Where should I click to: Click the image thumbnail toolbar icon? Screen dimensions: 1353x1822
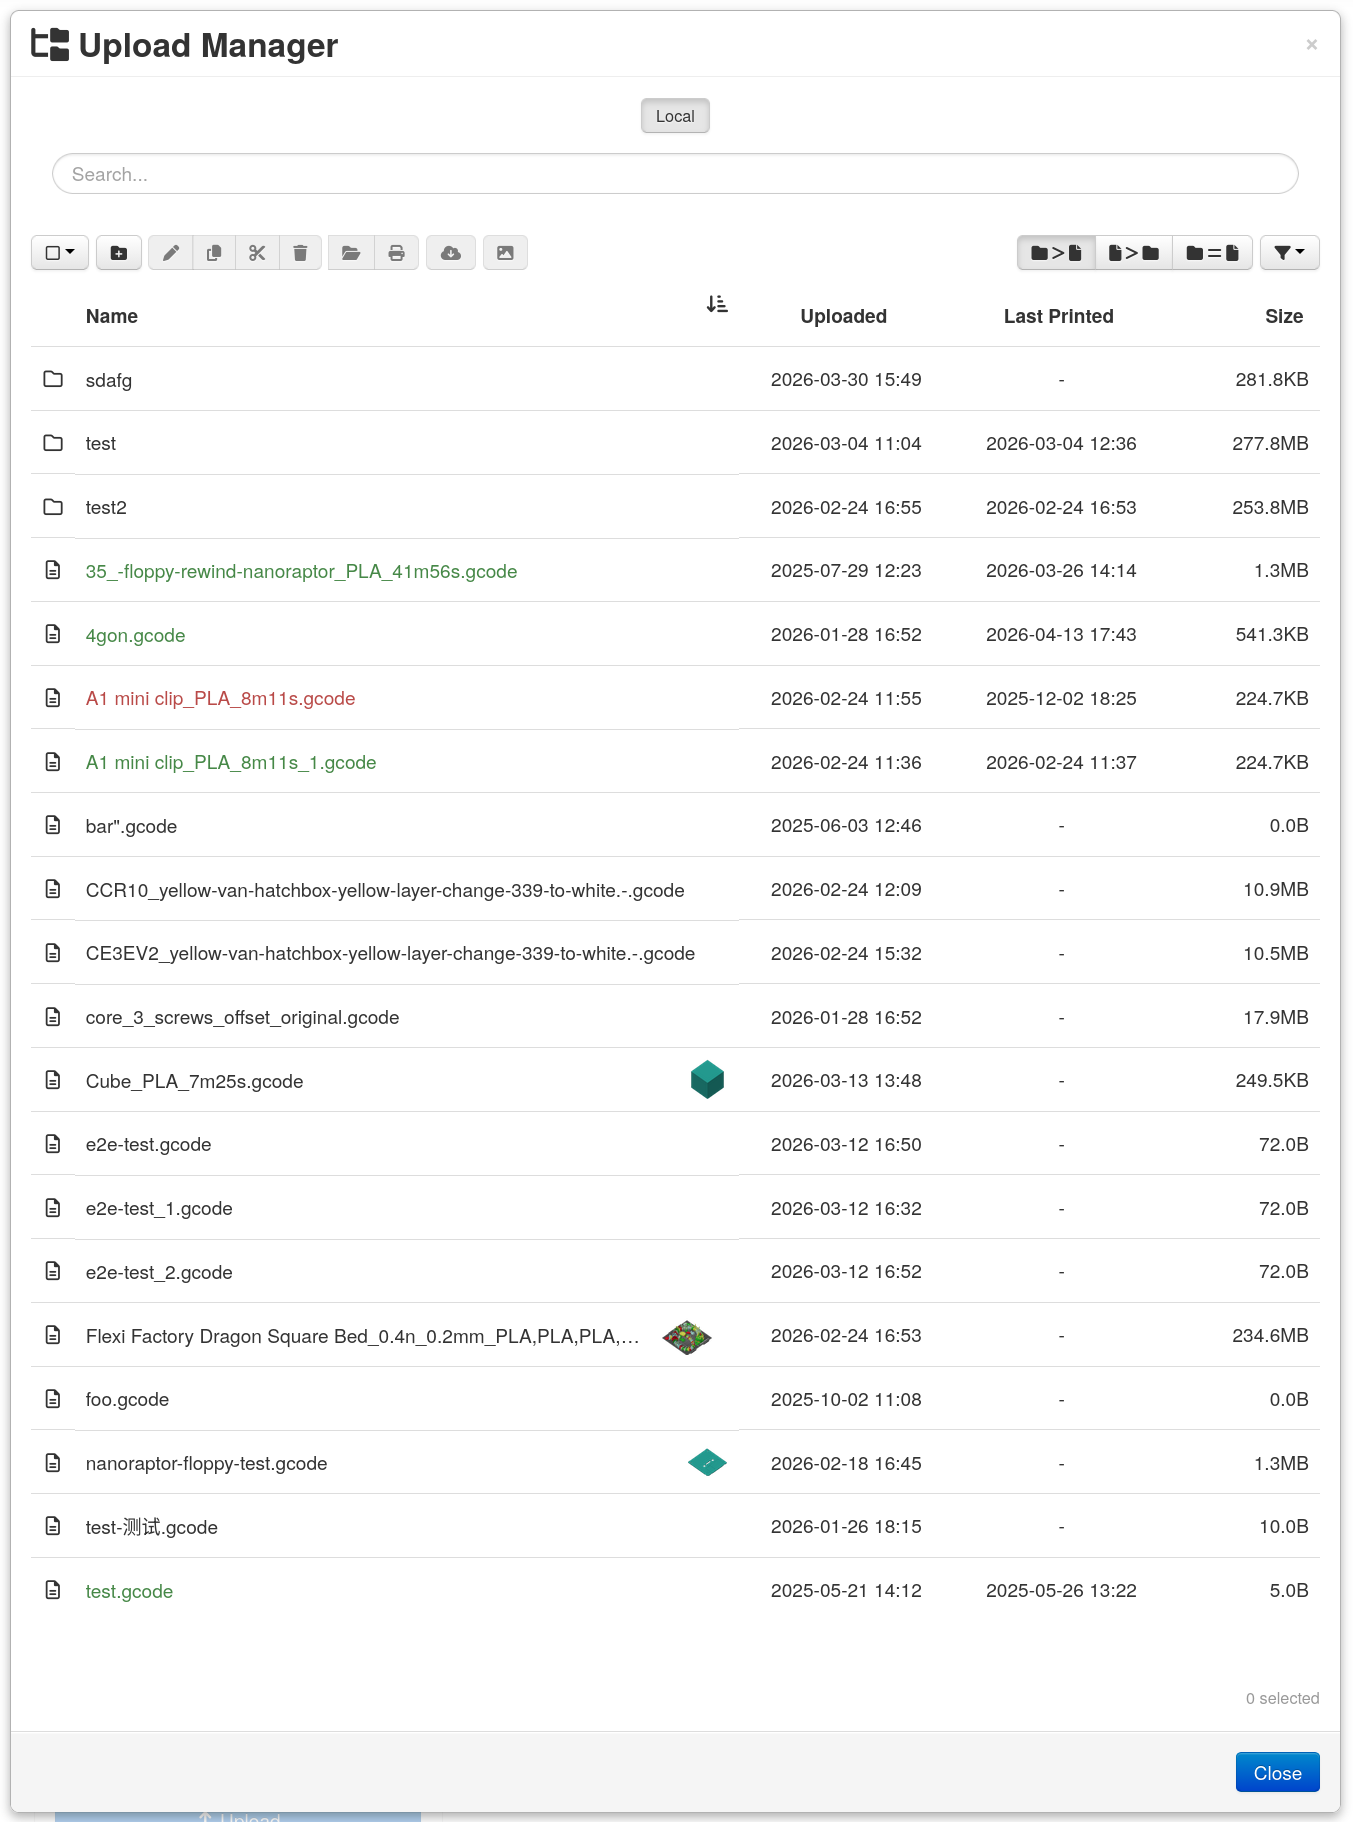pos(505,253)
